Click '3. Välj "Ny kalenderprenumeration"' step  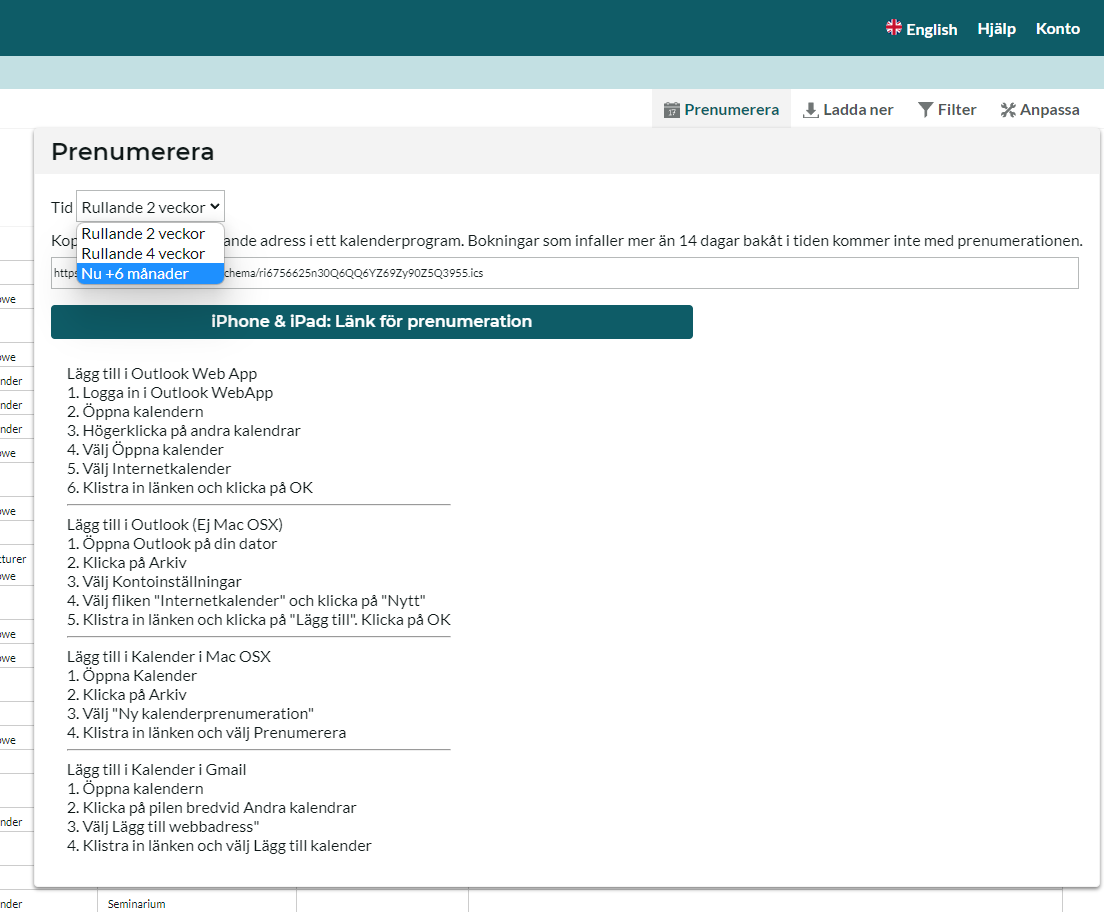(190, 713)
